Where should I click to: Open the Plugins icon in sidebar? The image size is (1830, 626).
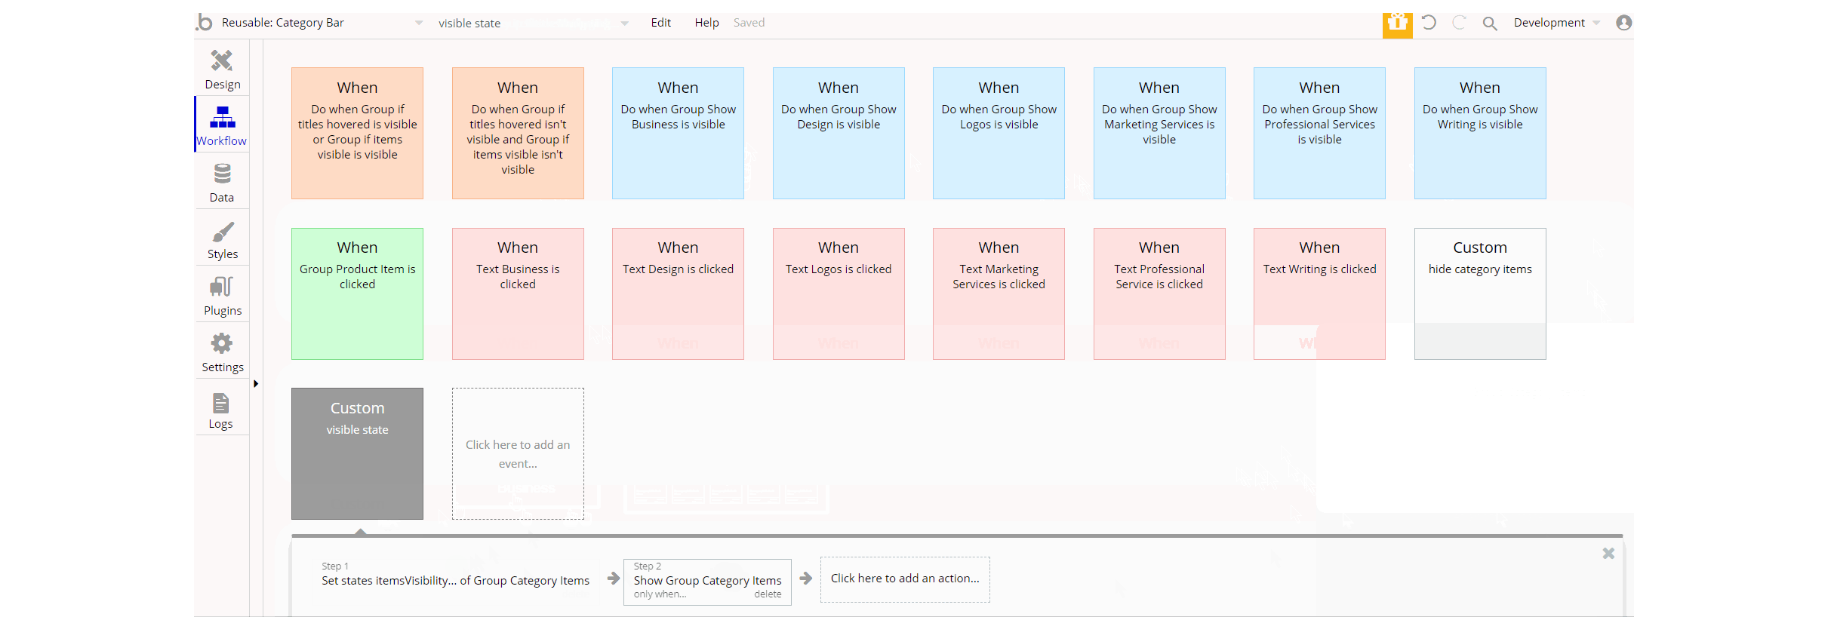point(222,288)
